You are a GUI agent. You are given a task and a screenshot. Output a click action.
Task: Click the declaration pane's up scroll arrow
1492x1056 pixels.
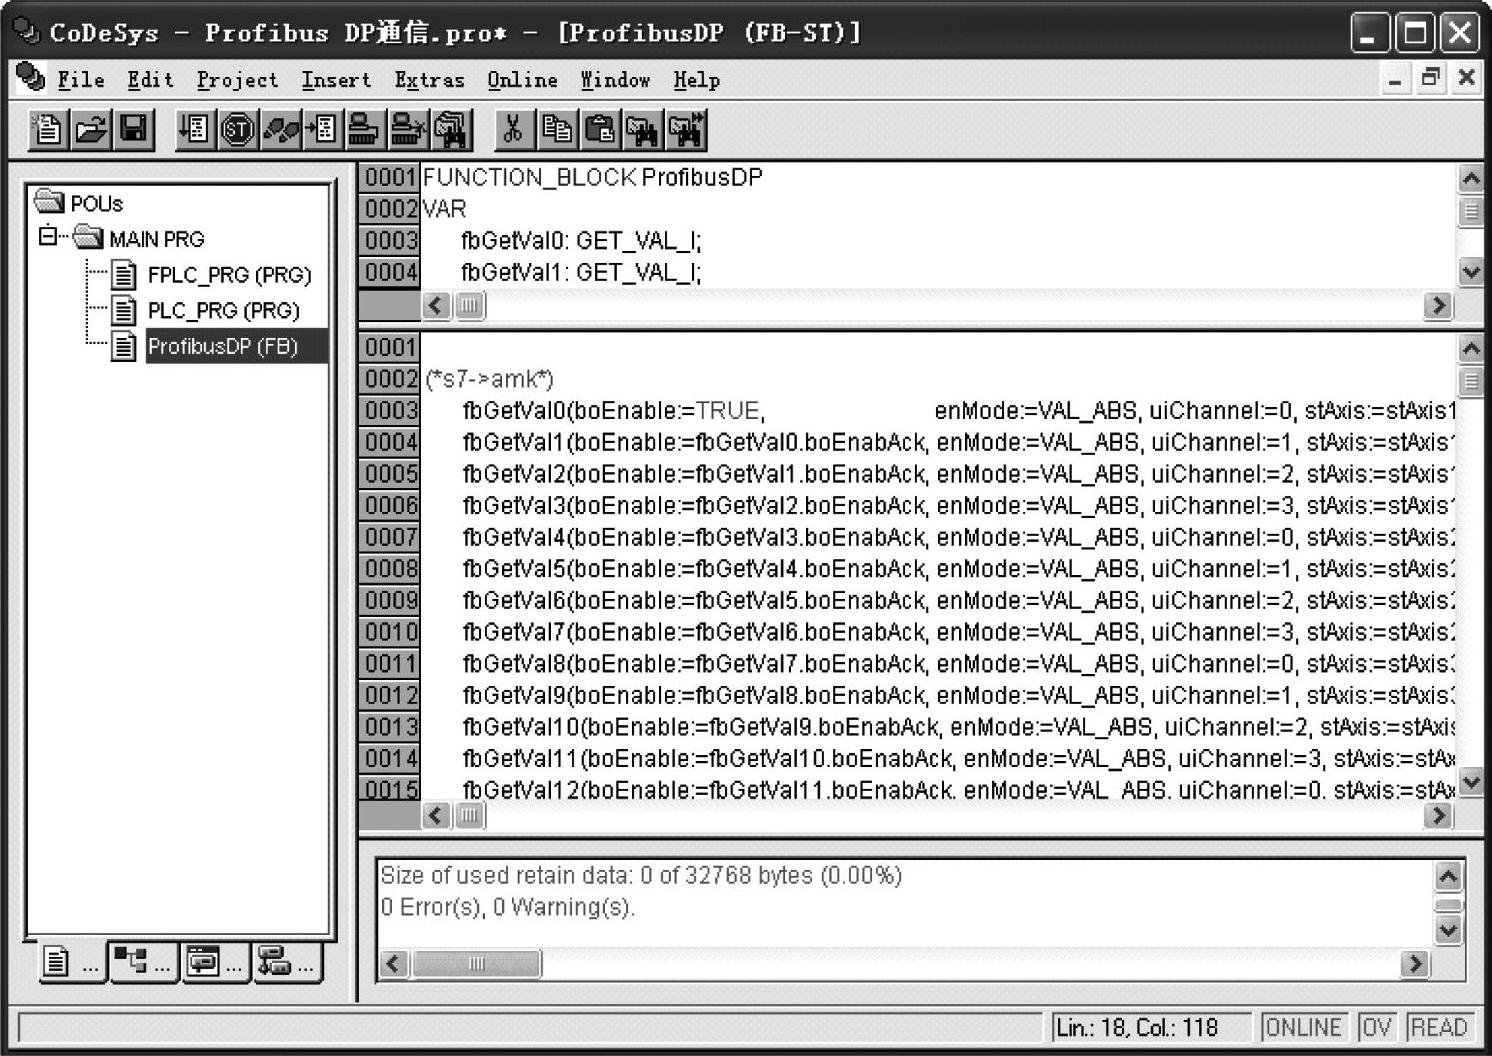[x=1470, y=178]
